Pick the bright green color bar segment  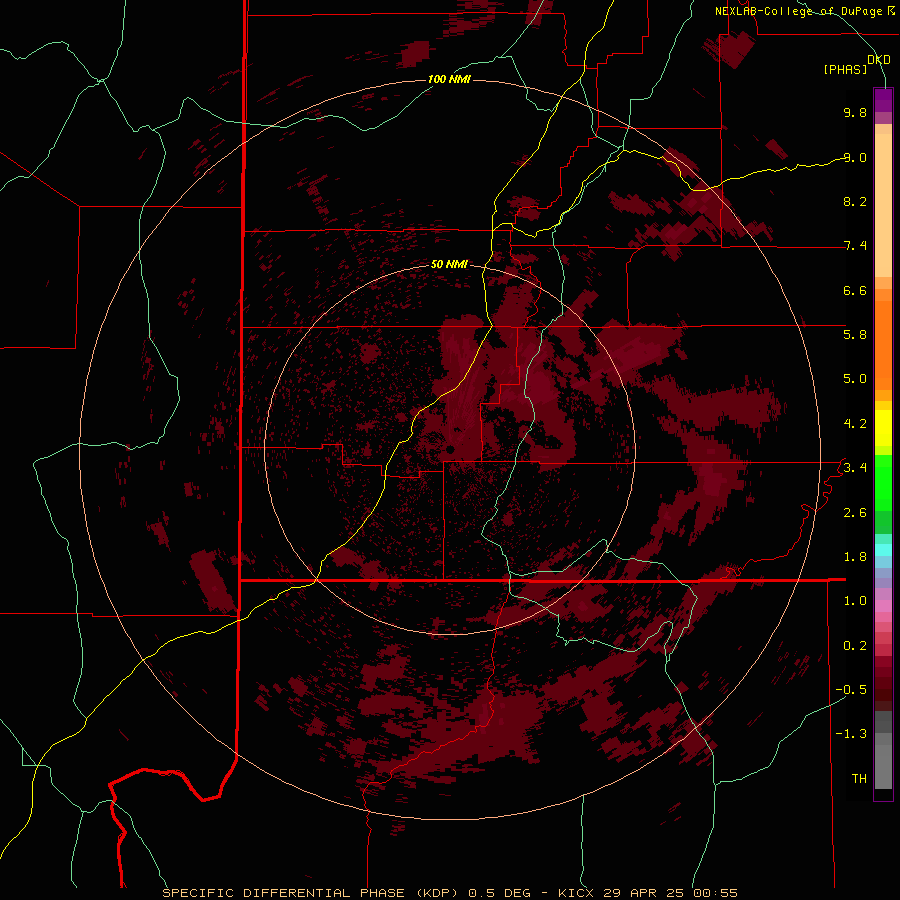pyautogui.click(x=883, y=482)
